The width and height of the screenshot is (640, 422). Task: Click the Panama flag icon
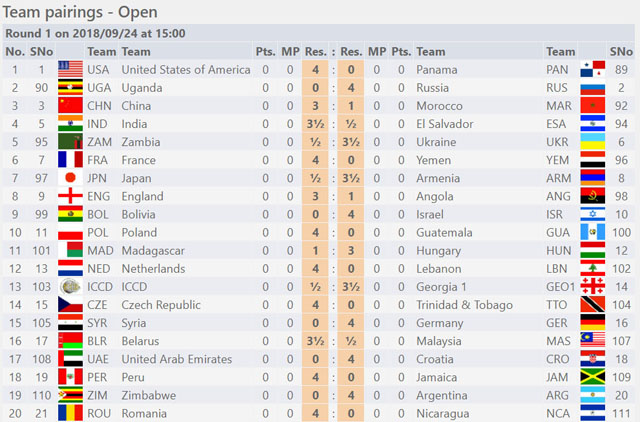[593, 69]
